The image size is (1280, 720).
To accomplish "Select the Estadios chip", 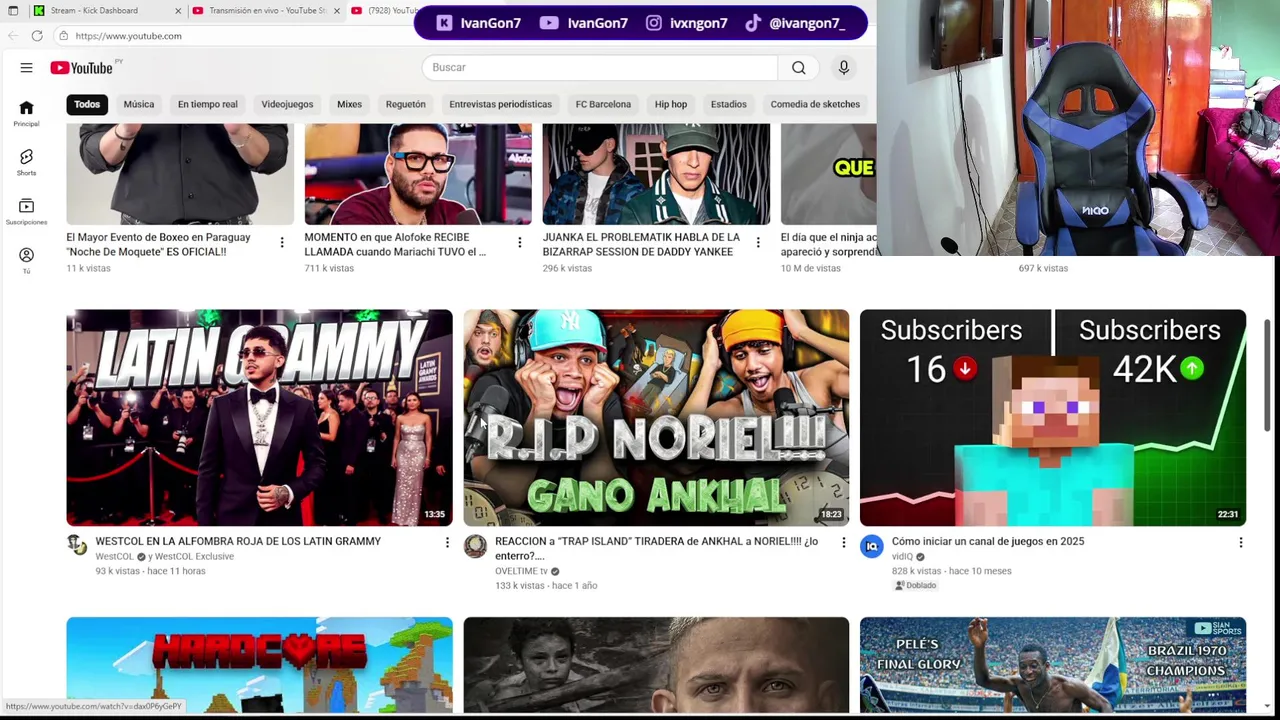I will click(728, 104).
